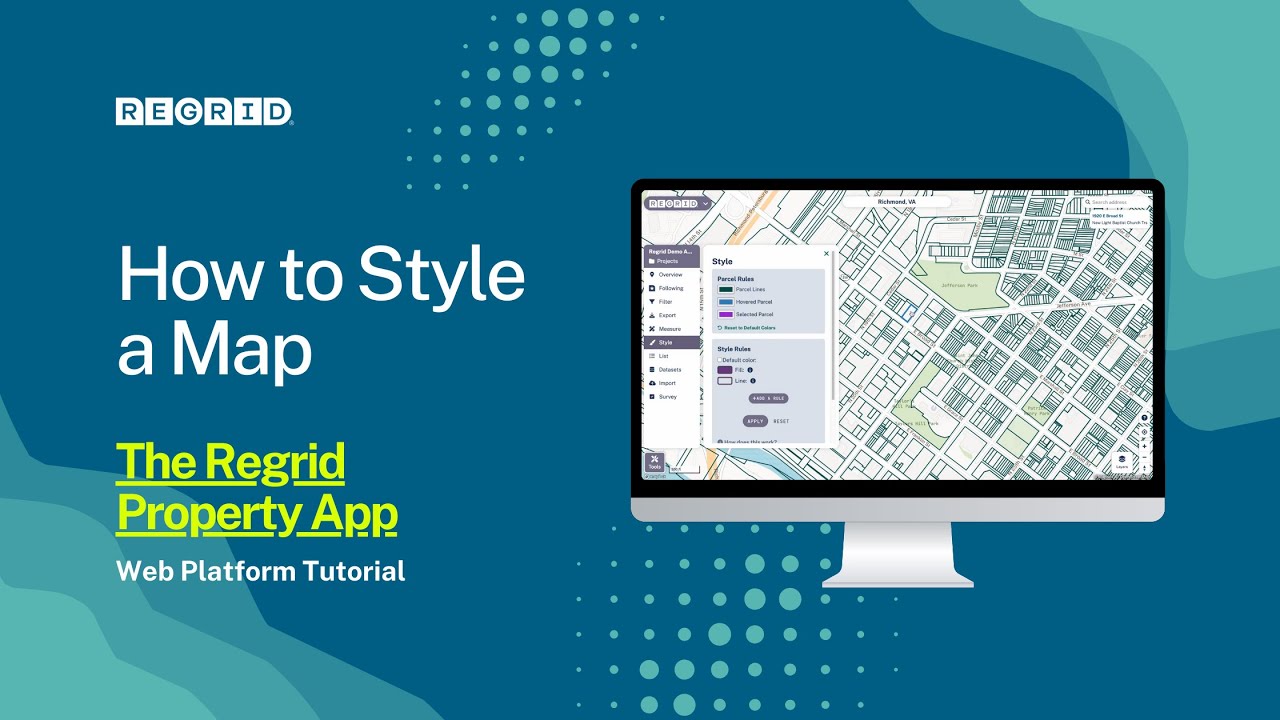The height and width of the screenshot is (720, 1280).
Task: Click the info icon beside Line
Action: 753,381
